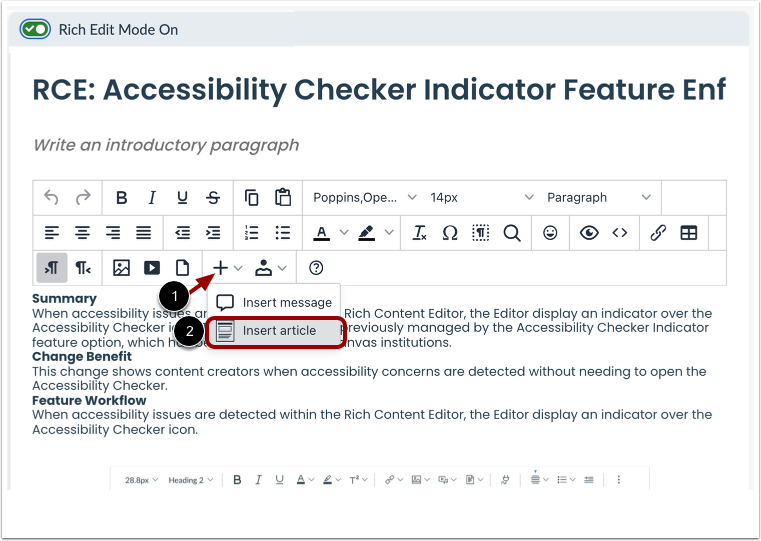
Task: Toggle Italic in the bottom toolbar
Action: click(259, 480)
